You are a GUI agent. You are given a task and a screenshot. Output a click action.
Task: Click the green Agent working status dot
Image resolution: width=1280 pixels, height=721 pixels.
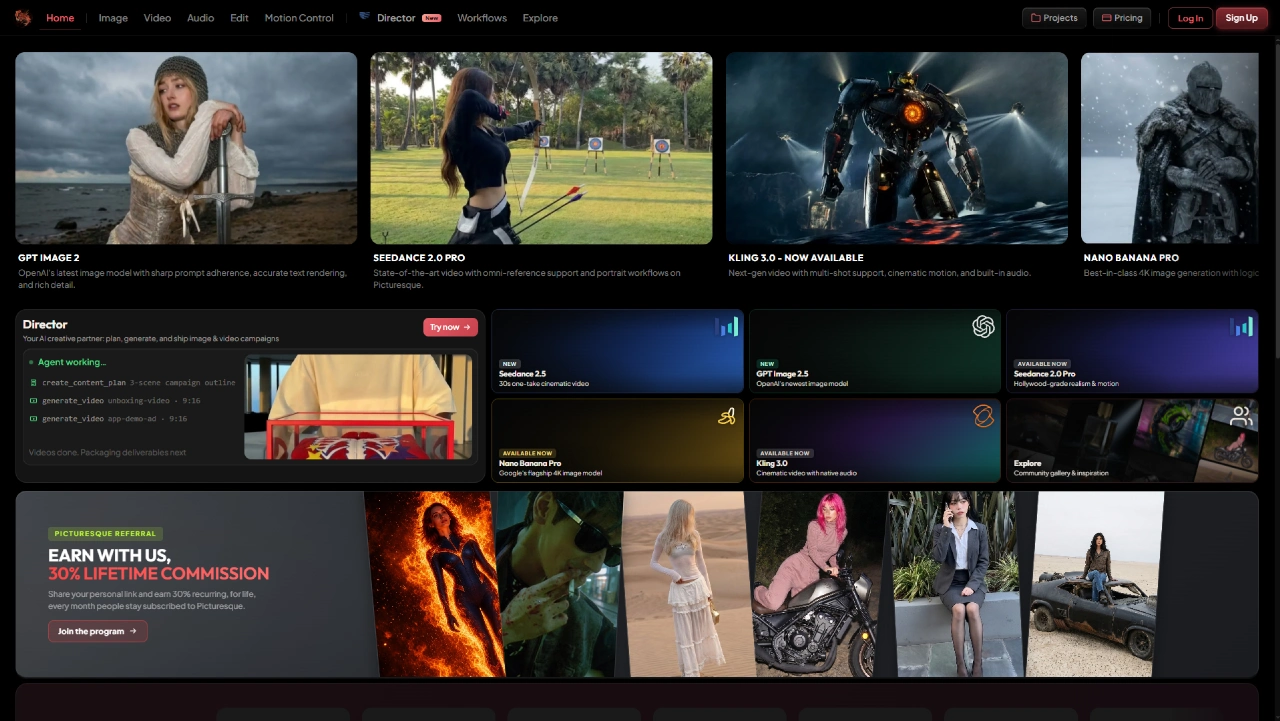click(31, 363)
